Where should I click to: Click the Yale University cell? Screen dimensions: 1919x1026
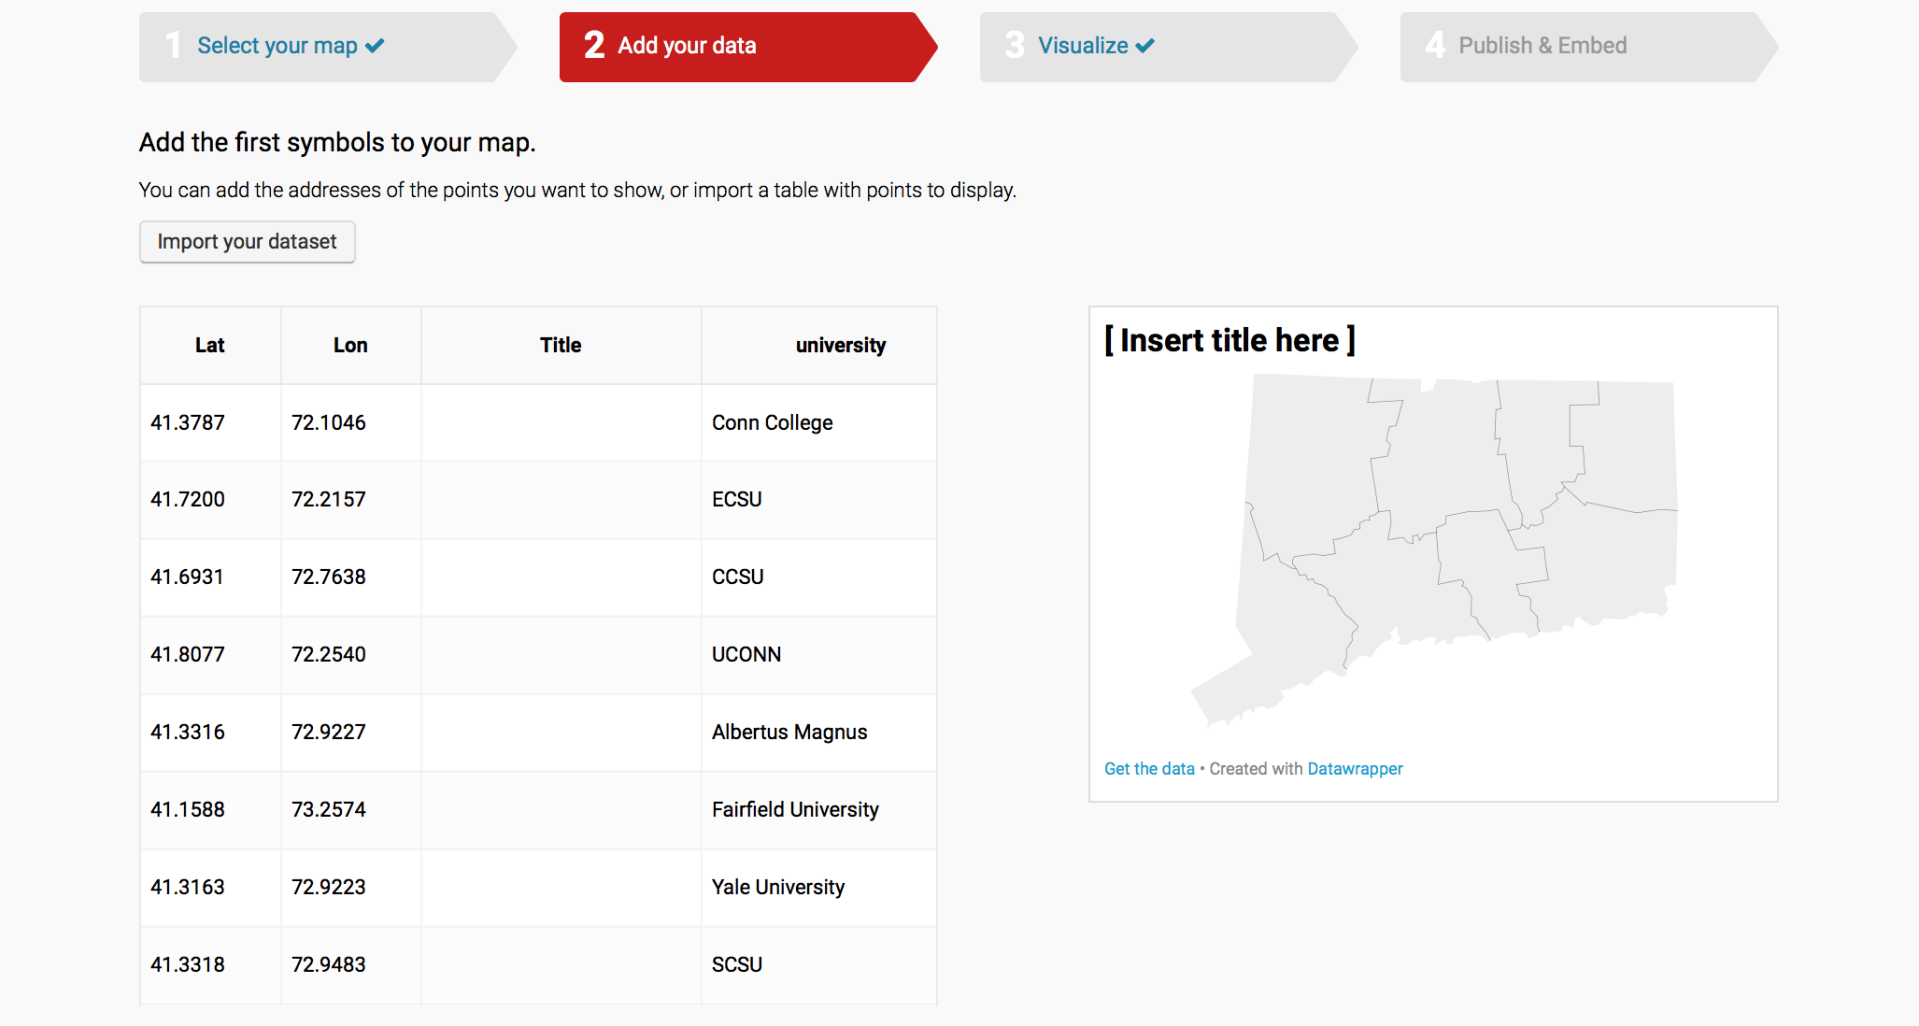[x=778, y=888]
